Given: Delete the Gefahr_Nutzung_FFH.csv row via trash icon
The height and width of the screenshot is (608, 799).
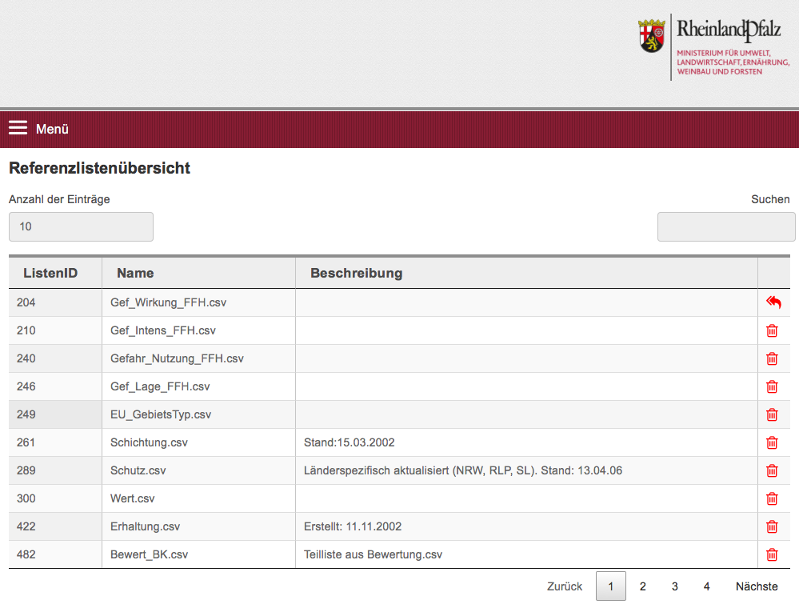Looking at the screenshot, I should pyautogui.click(x=772, y=359).
